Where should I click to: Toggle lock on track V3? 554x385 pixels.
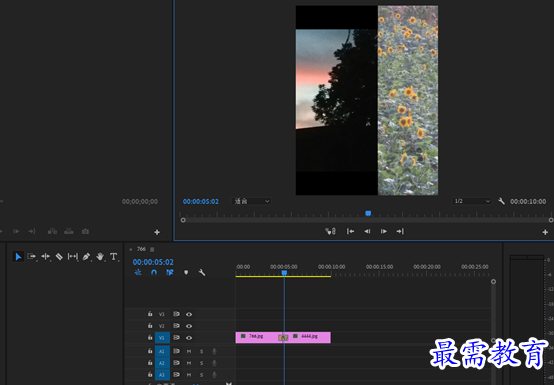150,314
